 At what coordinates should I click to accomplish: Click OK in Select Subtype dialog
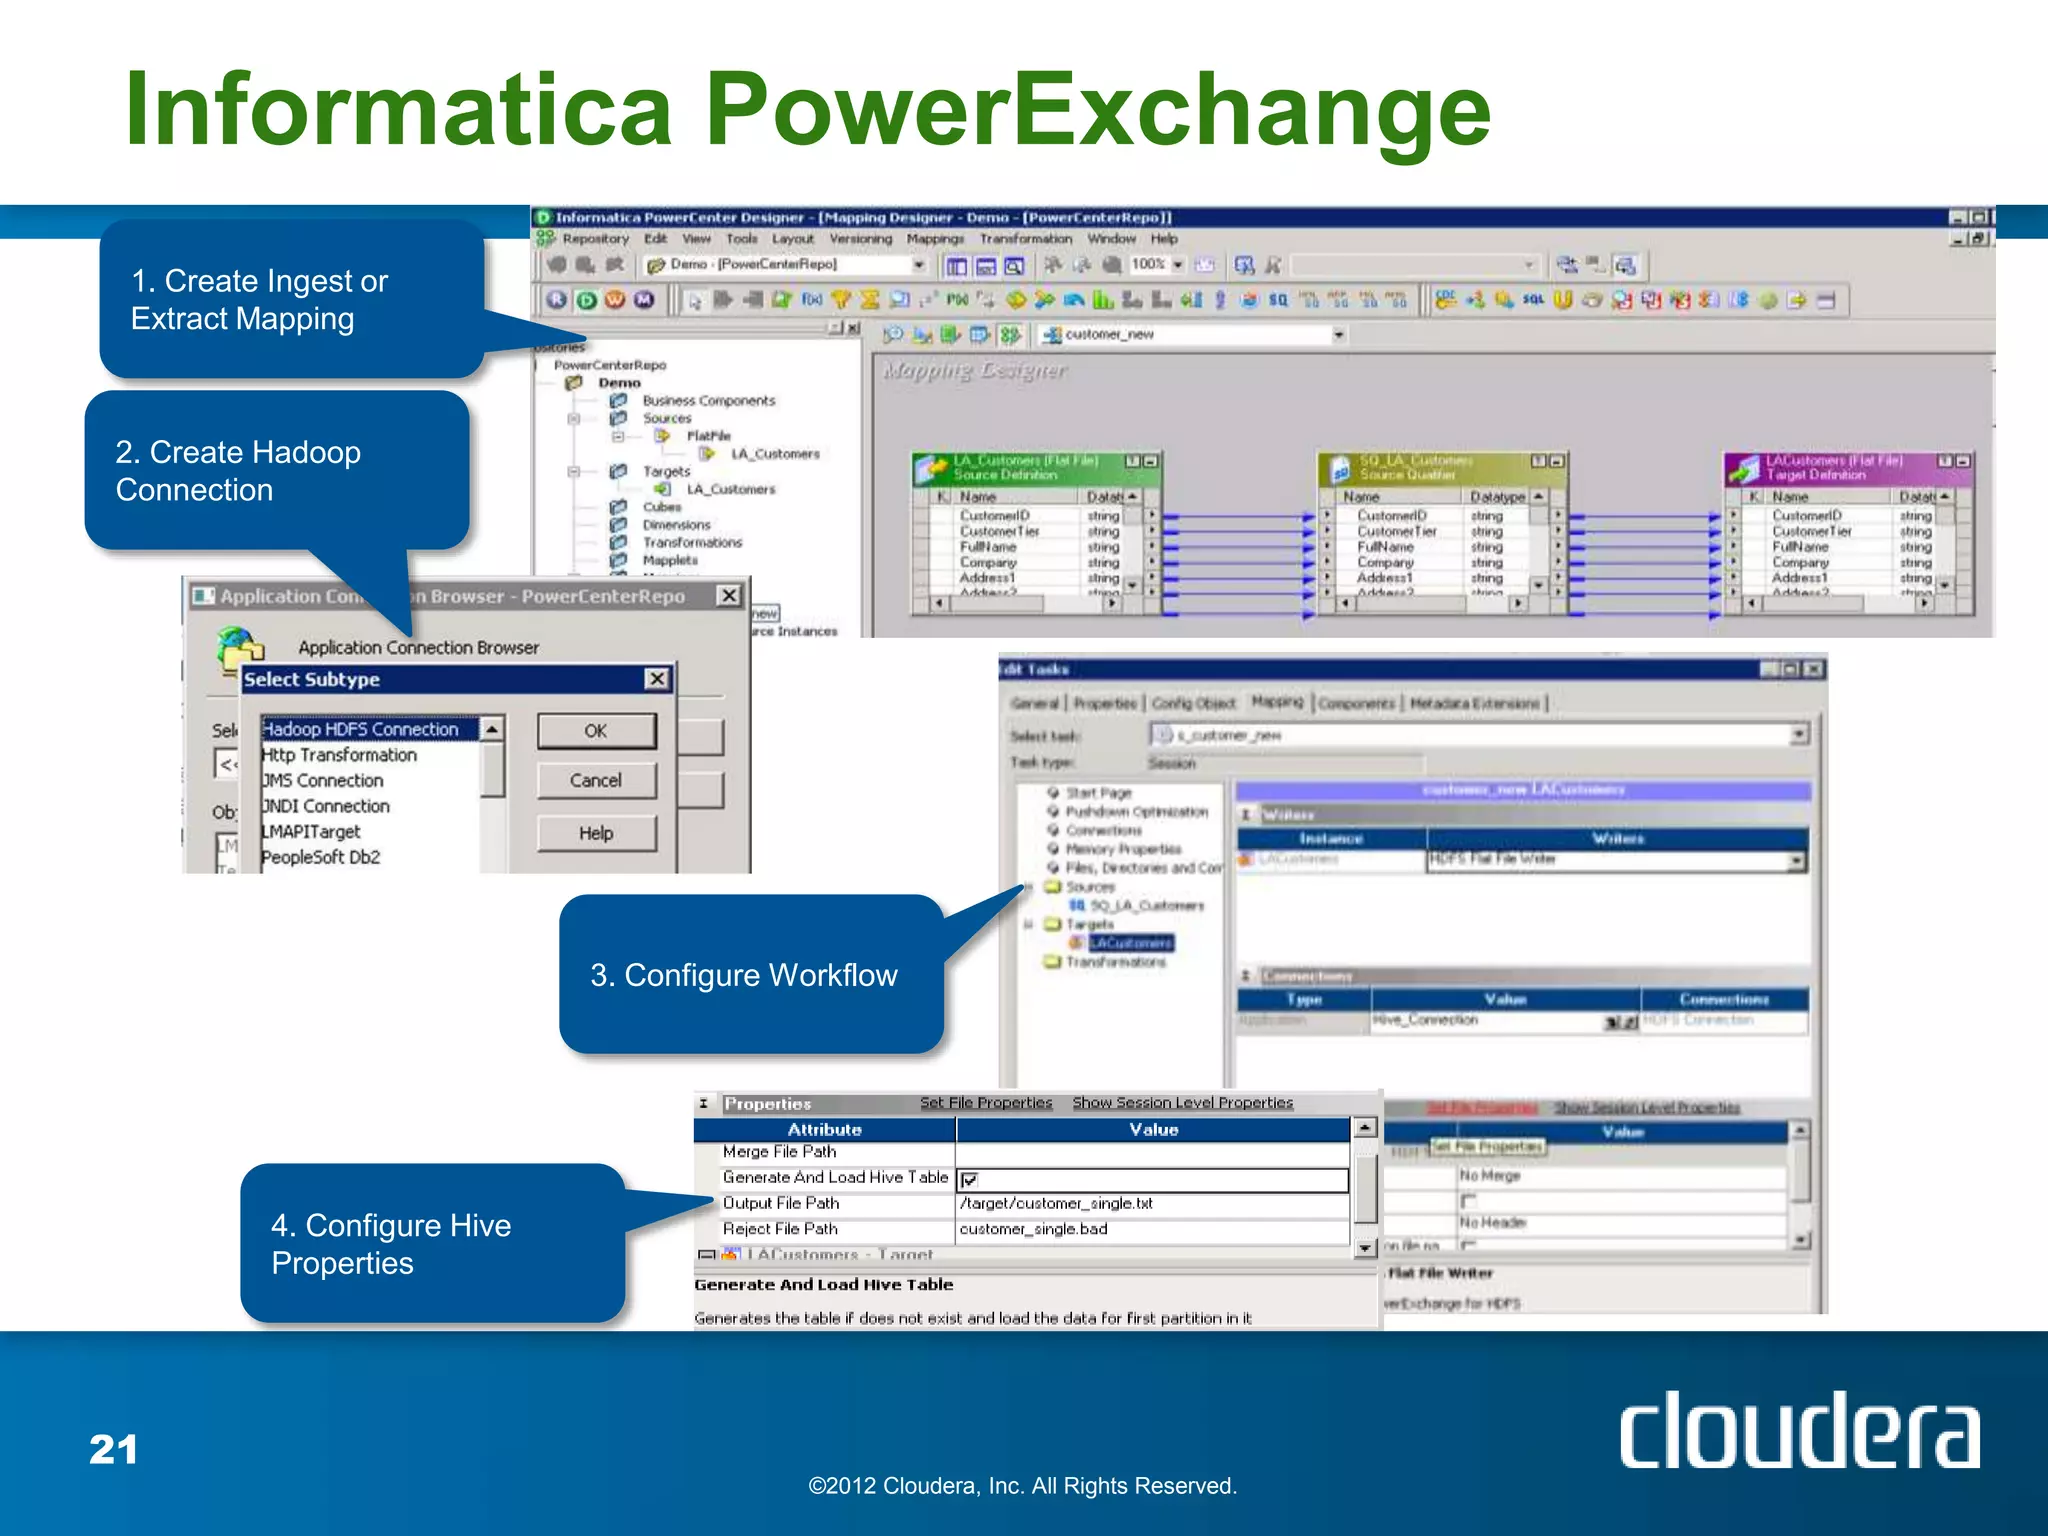pyautogui.click(x=596, y=731)
